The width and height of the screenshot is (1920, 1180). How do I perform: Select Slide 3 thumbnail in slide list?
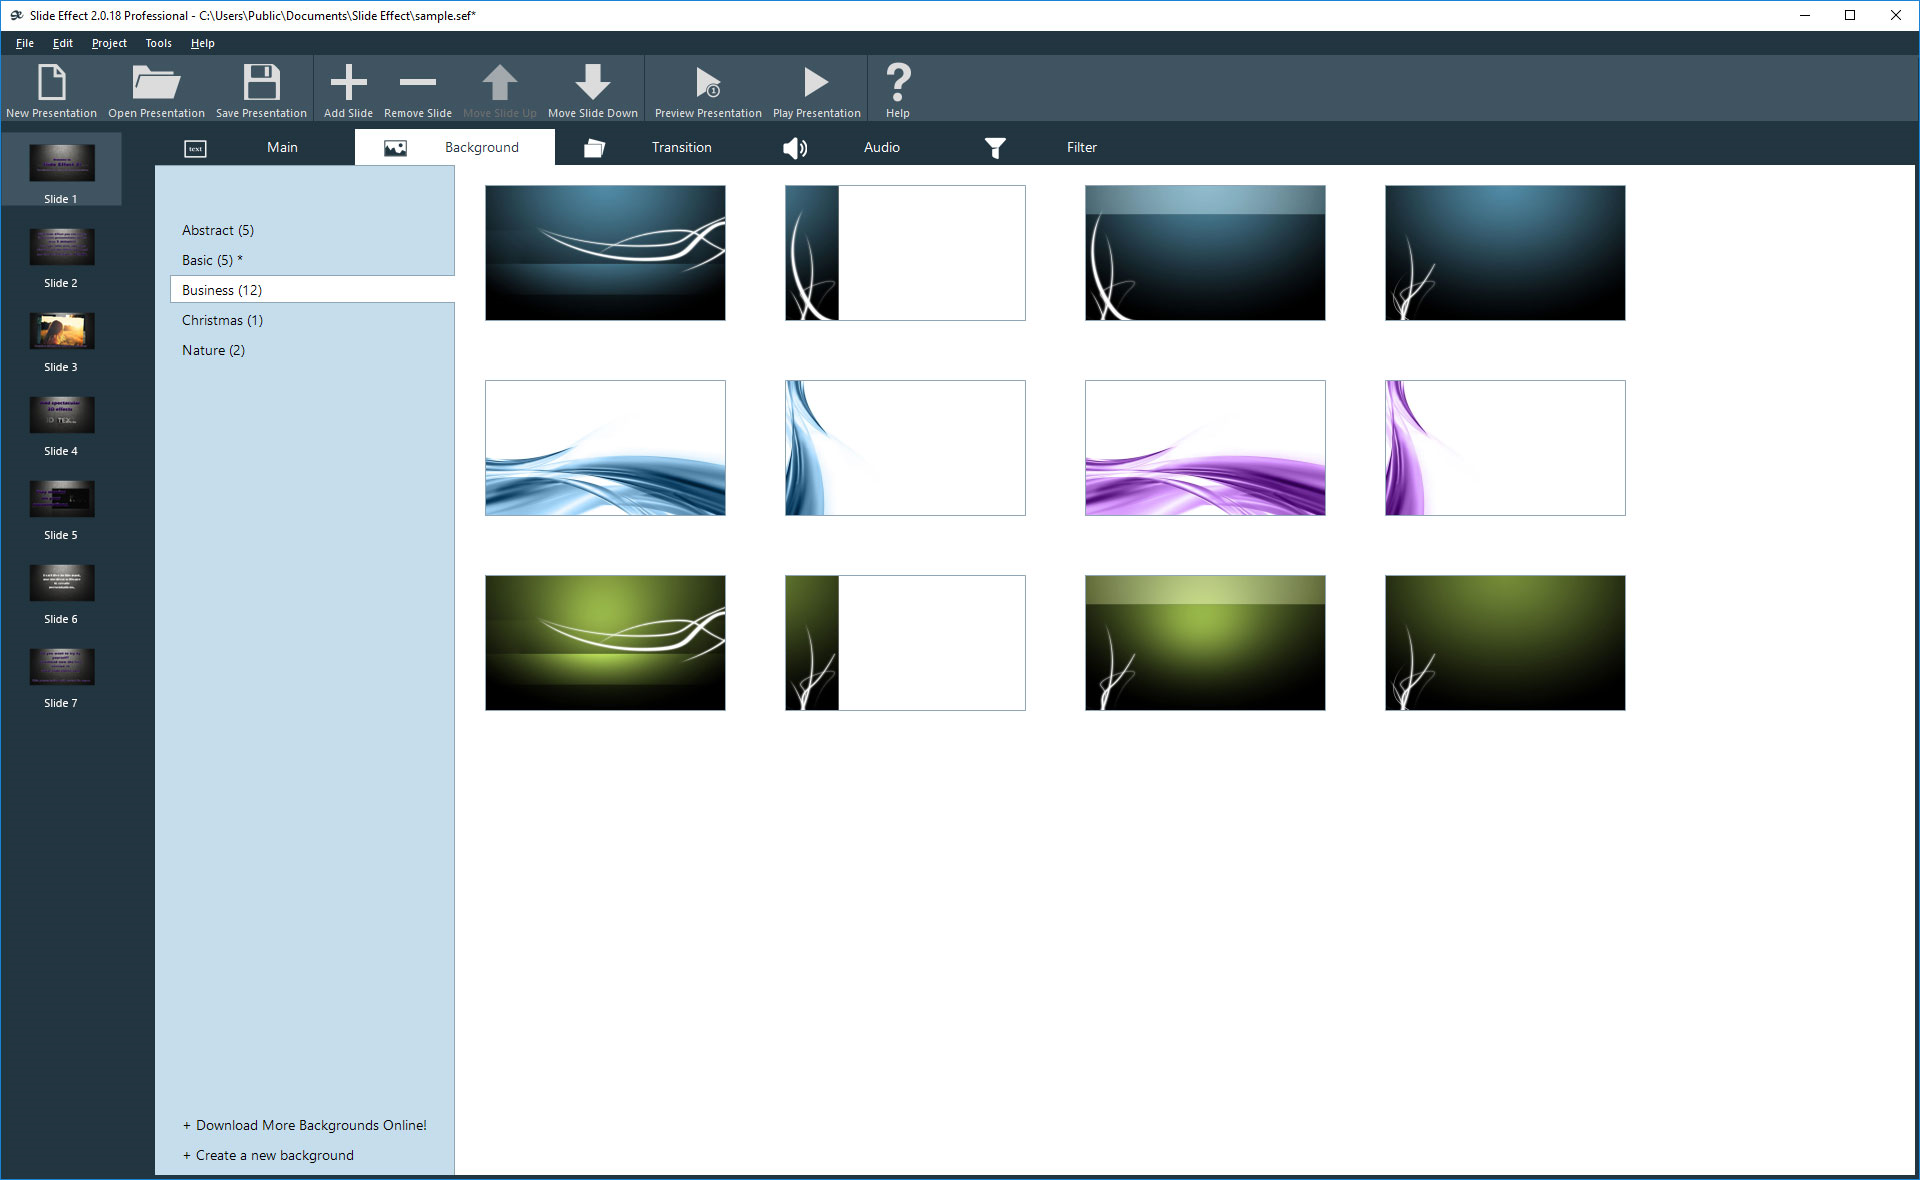pyautogui.click(x=61, y=333)
